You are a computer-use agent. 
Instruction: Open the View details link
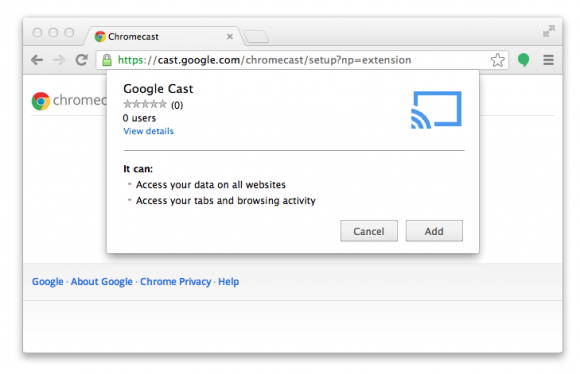point(148,131)
